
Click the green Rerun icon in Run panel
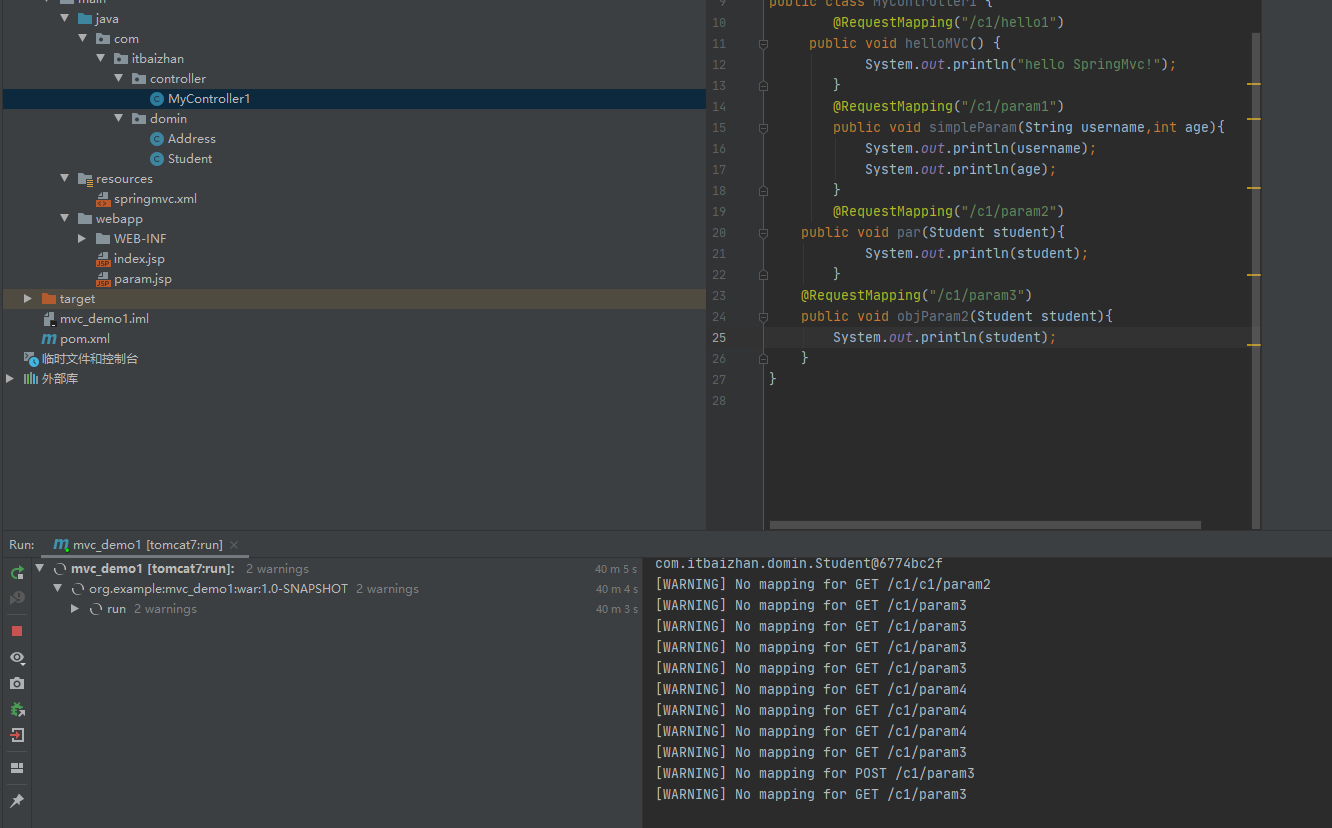[x=17, y=573]
